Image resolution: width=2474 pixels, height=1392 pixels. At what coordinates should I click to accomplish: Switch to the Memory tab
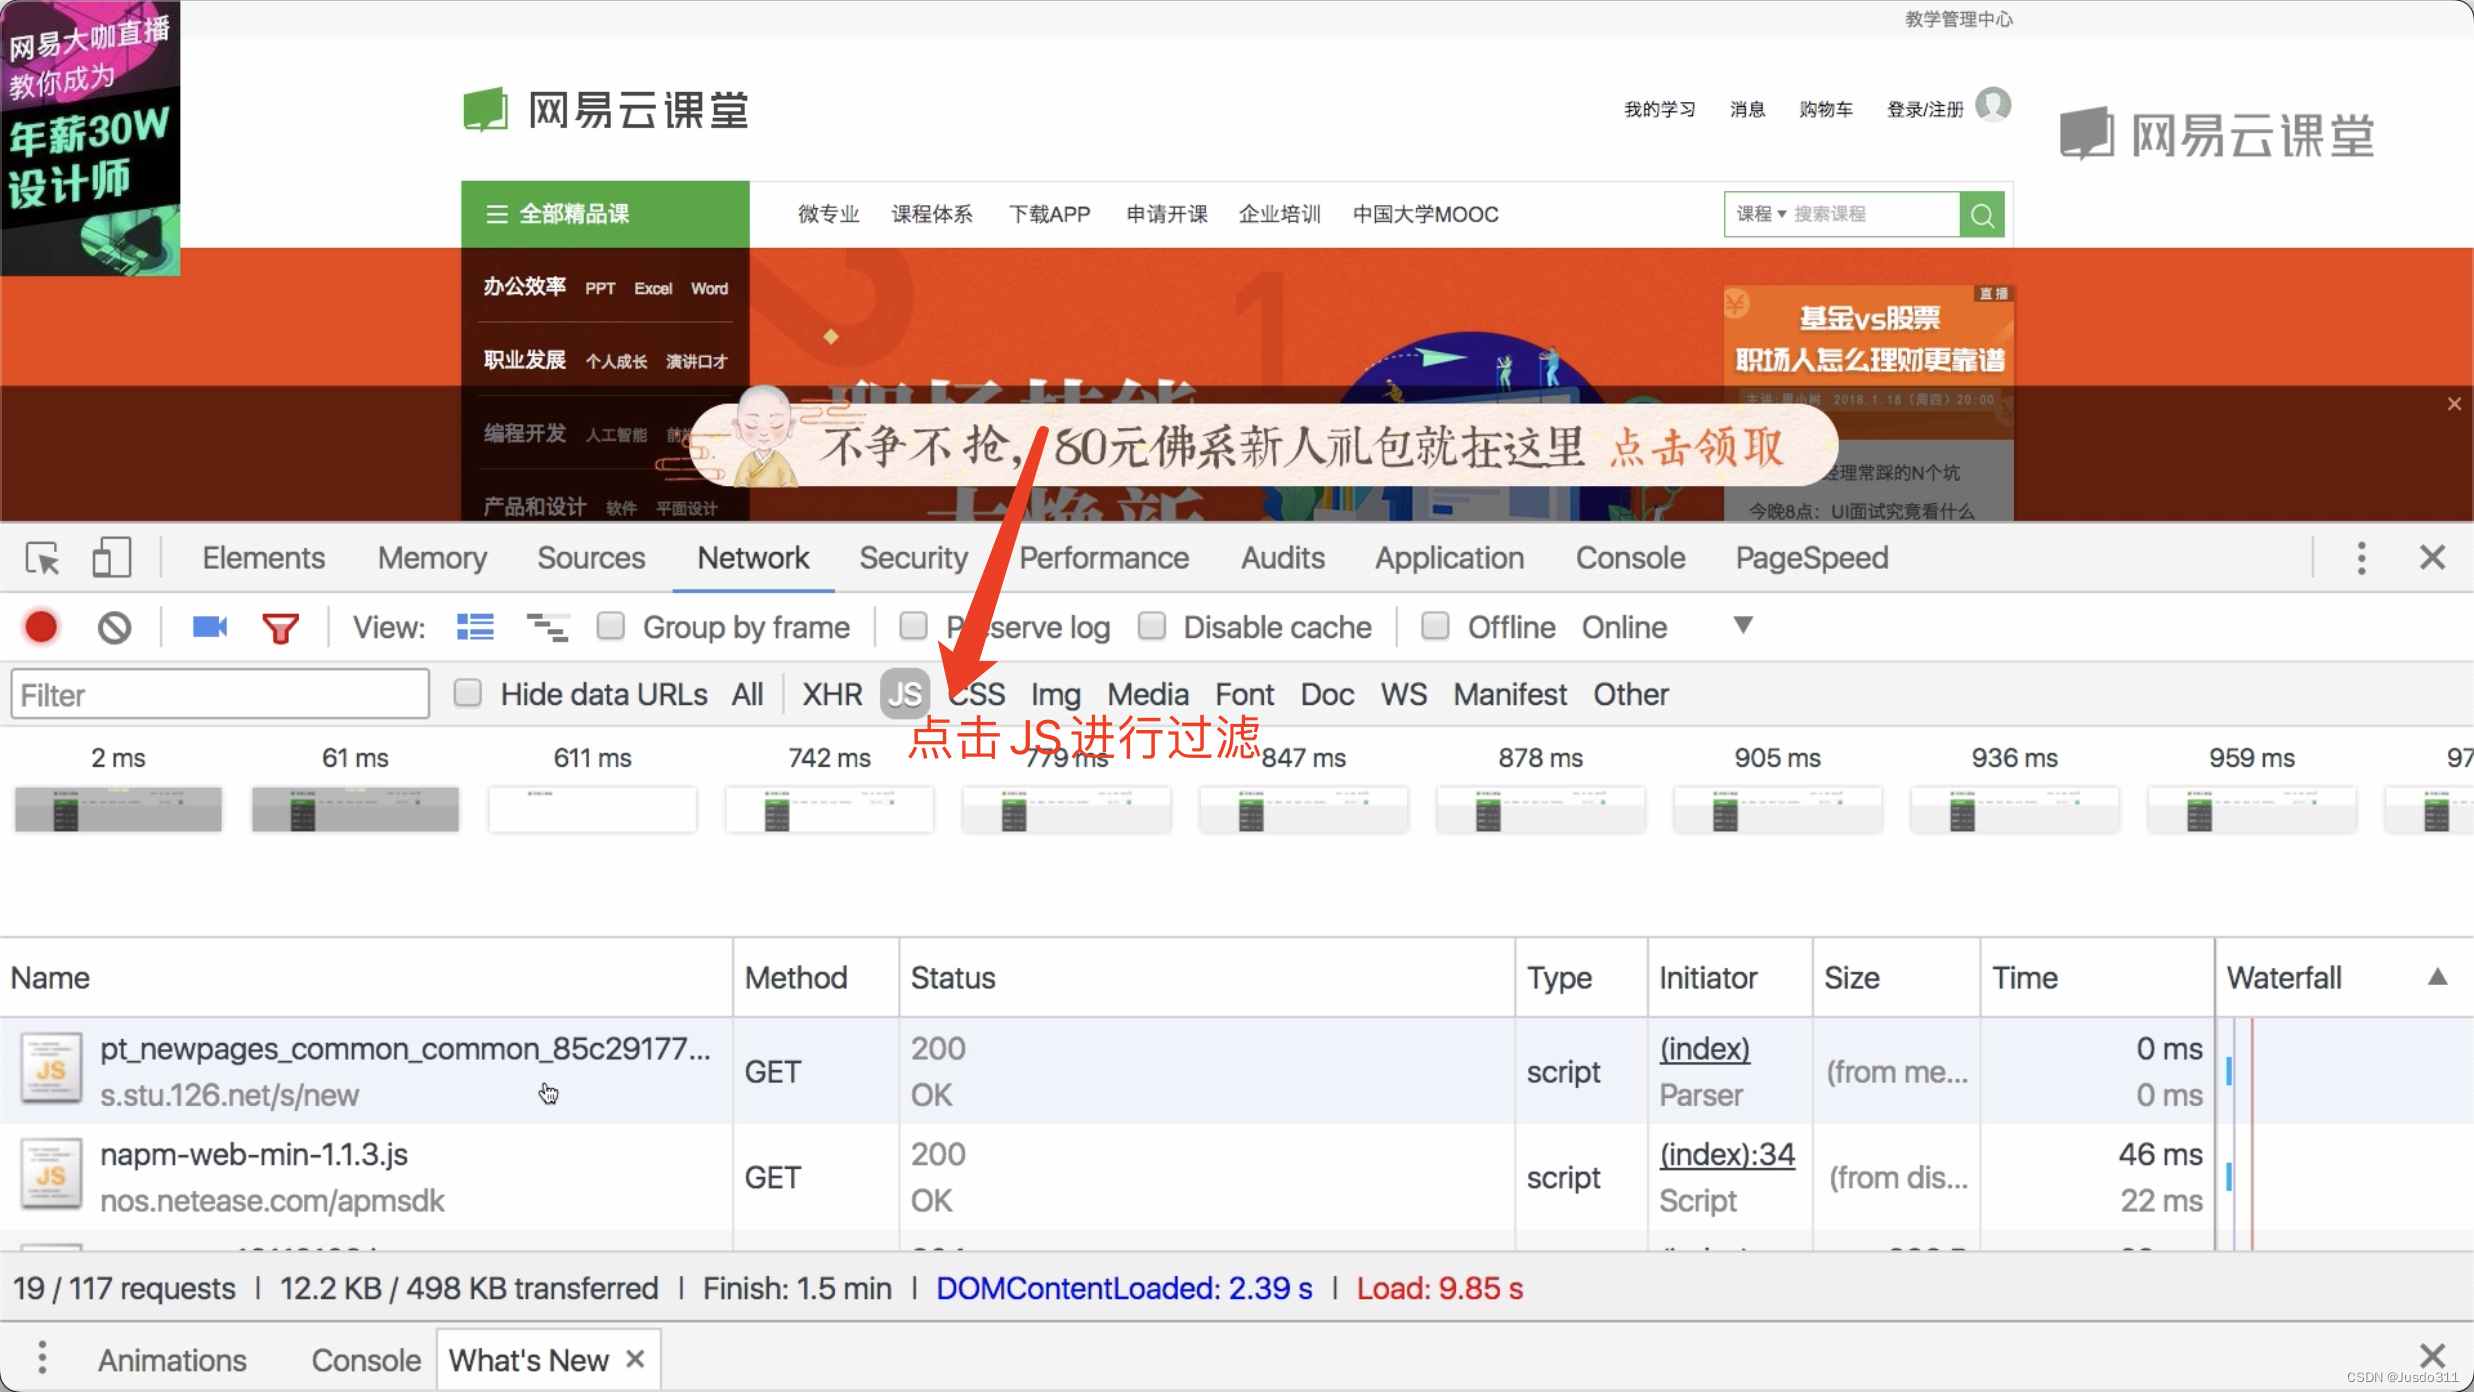[432, 558]
